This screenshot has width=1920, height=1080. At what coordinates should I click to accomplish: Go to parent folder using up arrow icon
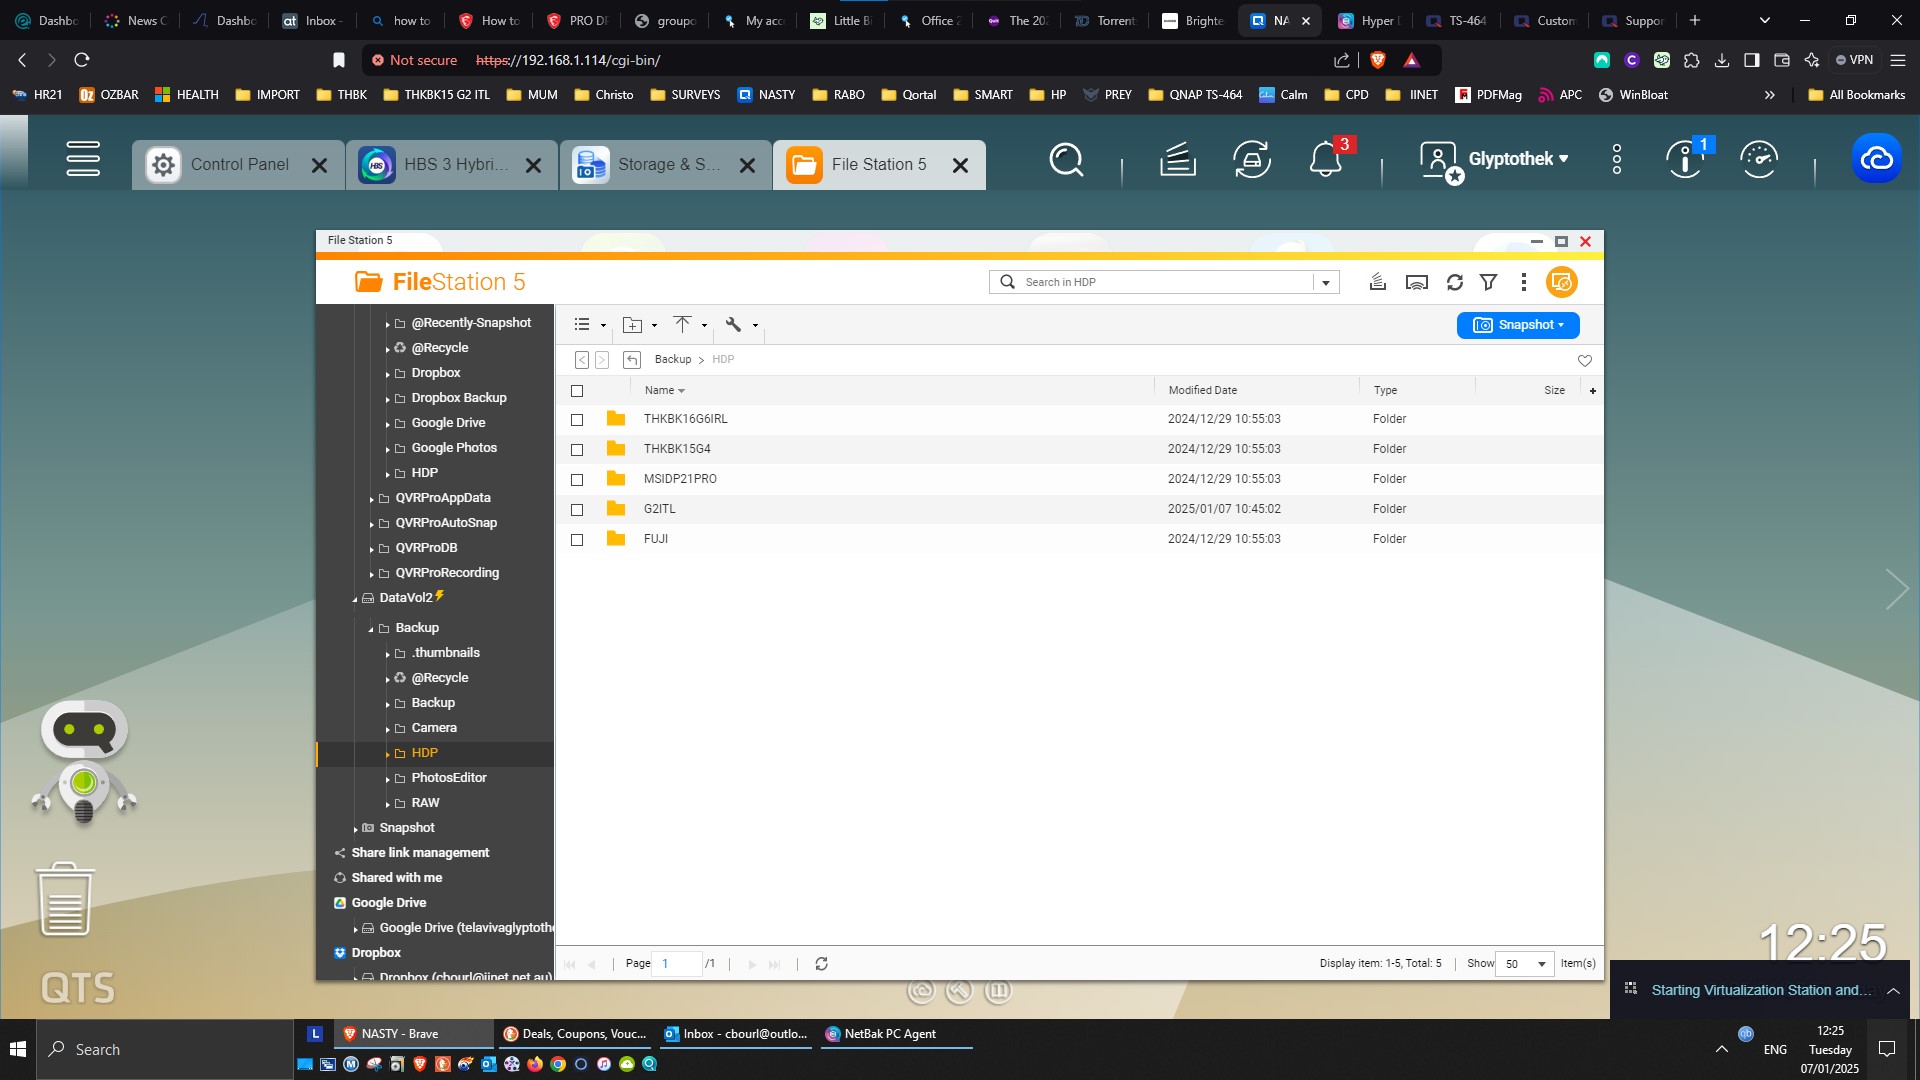click(x=632, y=360)
